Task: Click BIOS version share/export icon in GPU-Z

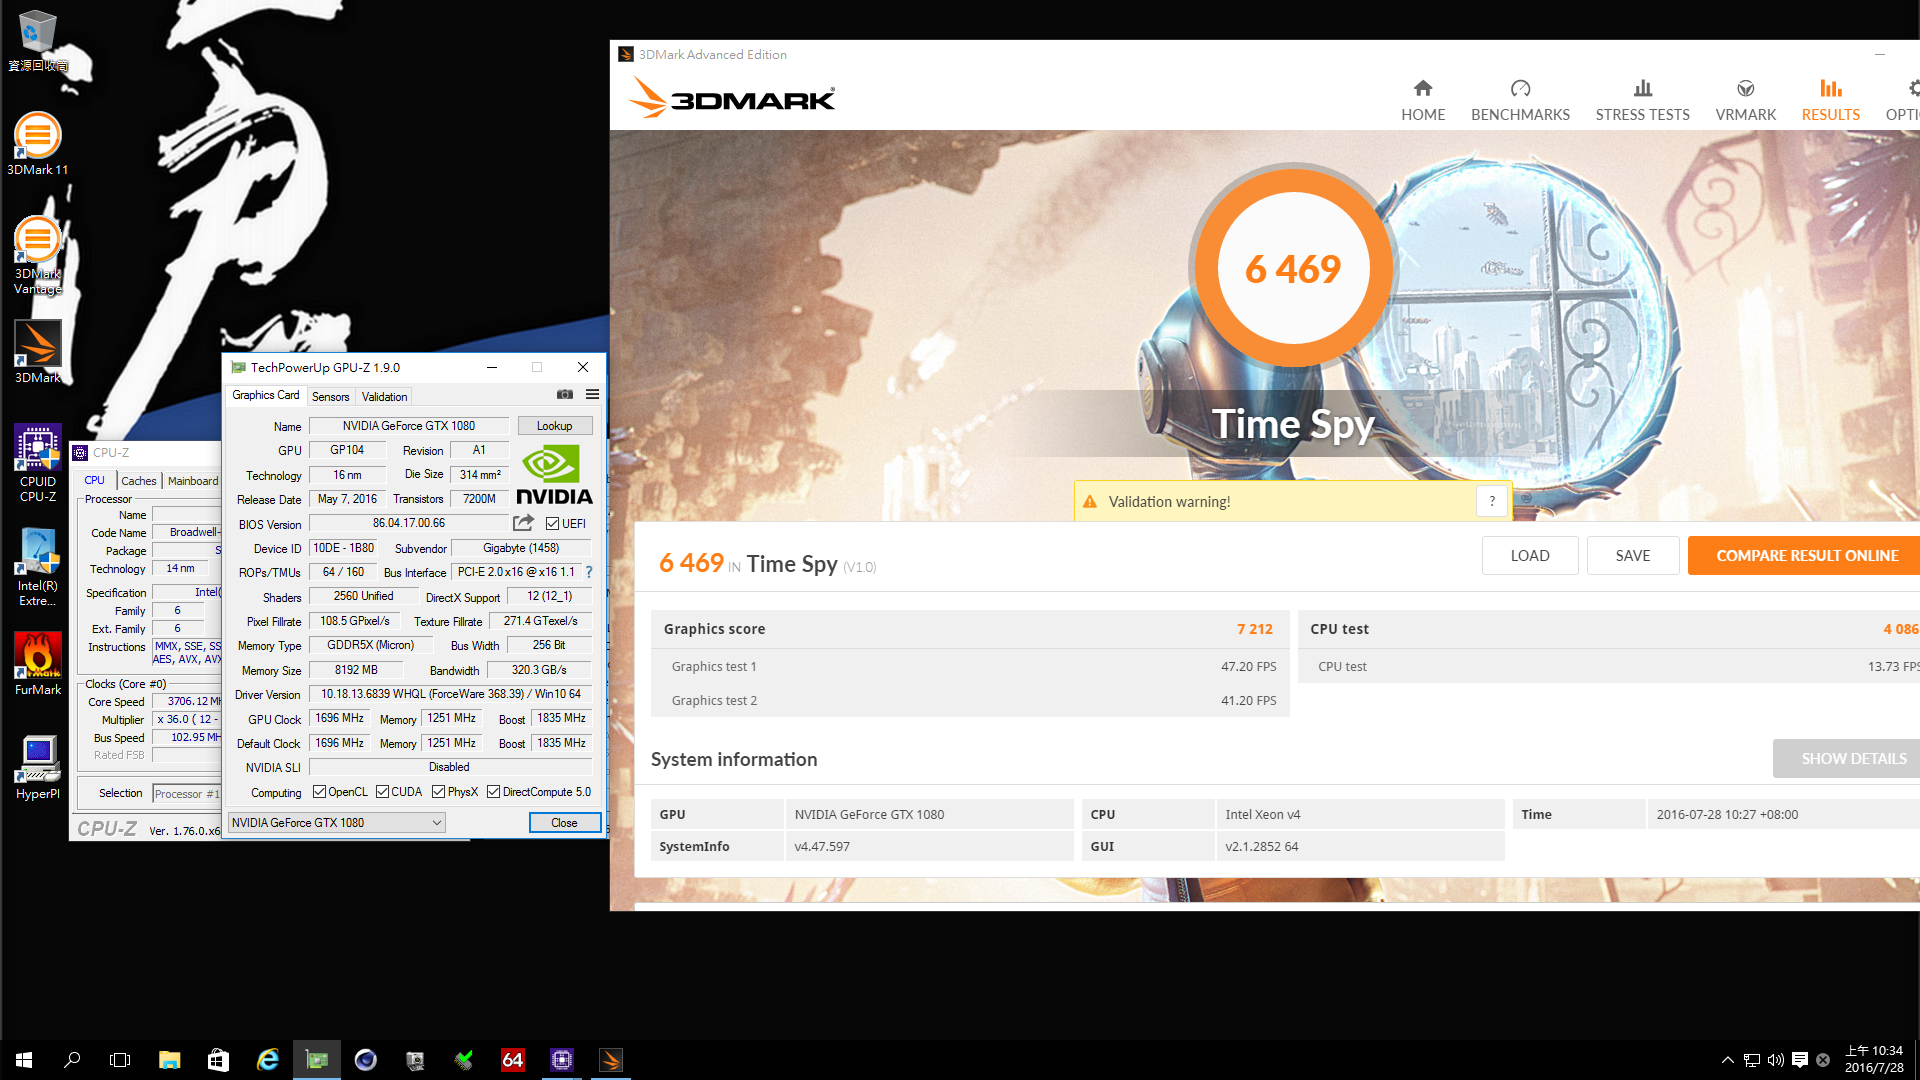Action: (523, 523)
